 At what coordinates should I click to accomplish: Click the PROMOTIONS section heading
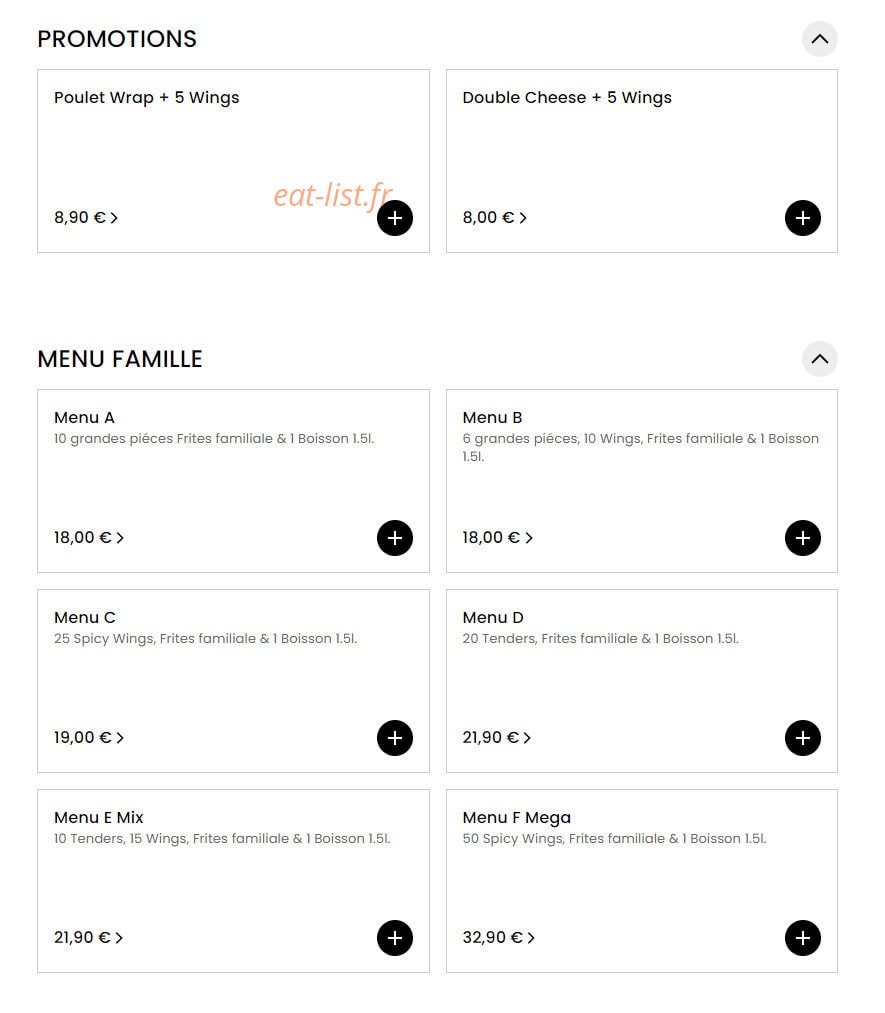coord(117,39)
